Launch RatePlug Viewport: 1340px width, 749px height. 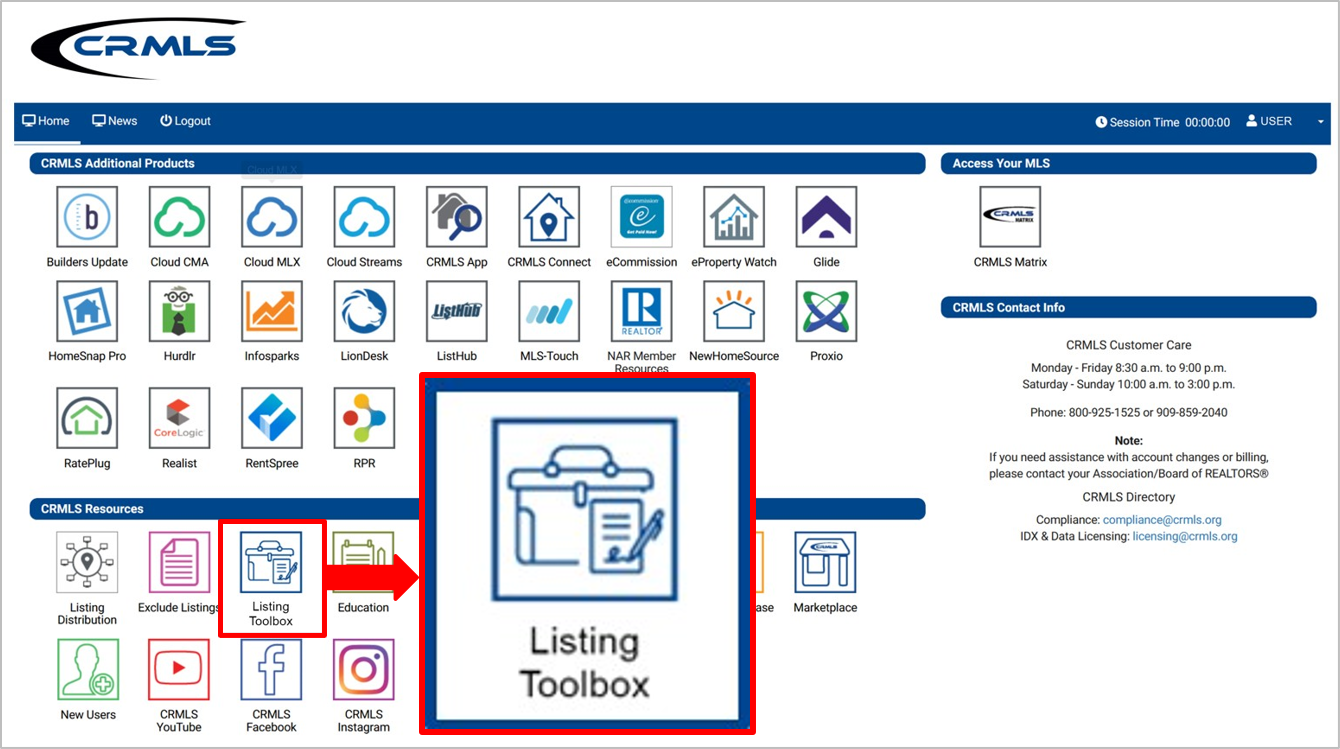click(87, 418)
